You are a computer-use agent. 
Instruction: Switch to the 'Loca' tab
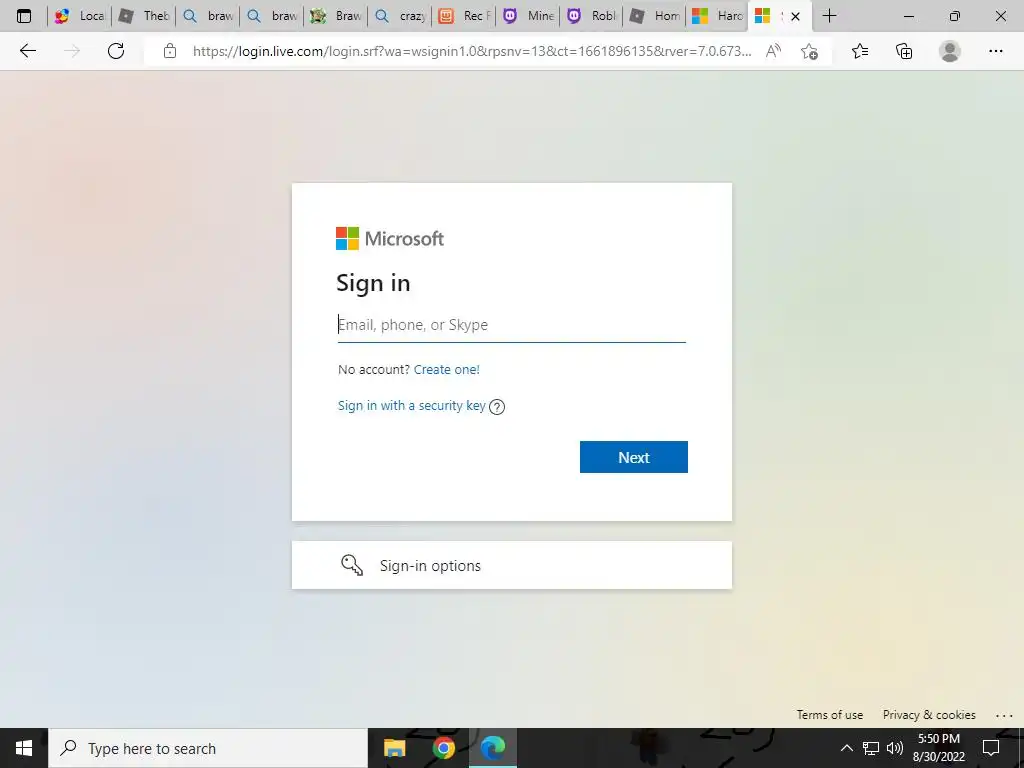(x=80, y=16)
